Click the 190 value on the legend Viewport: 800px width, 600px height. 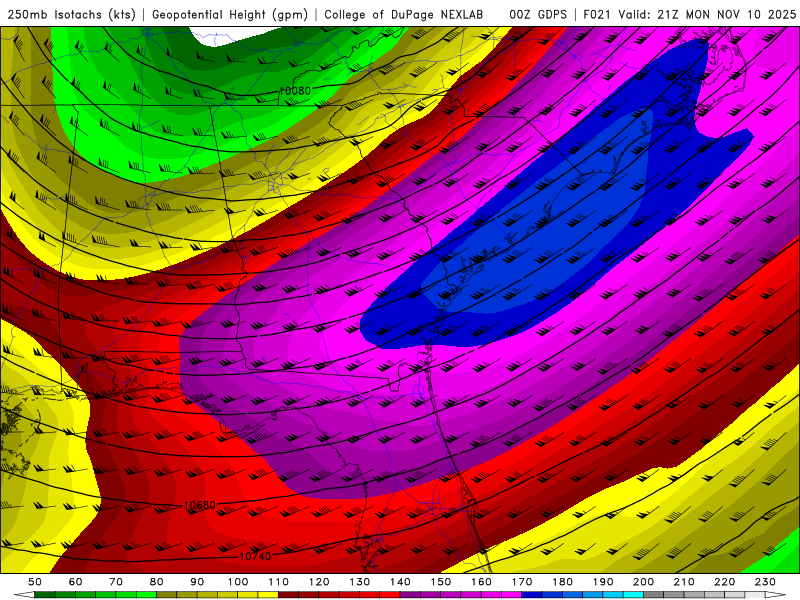(603, 582)
